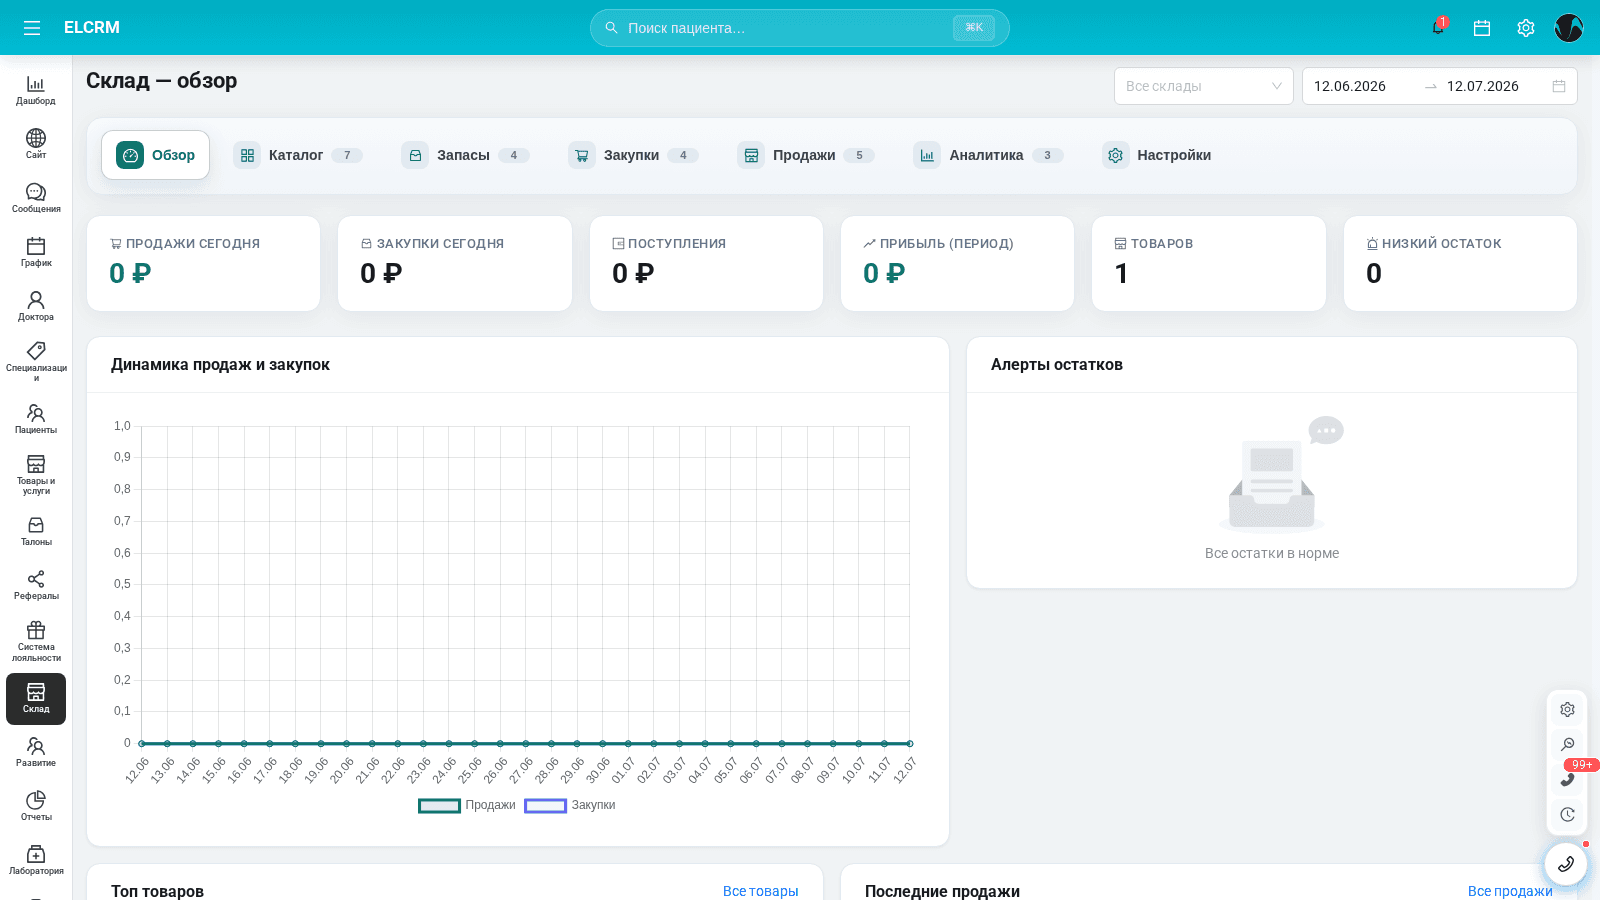Open График in sidebar

coord(36,252)
